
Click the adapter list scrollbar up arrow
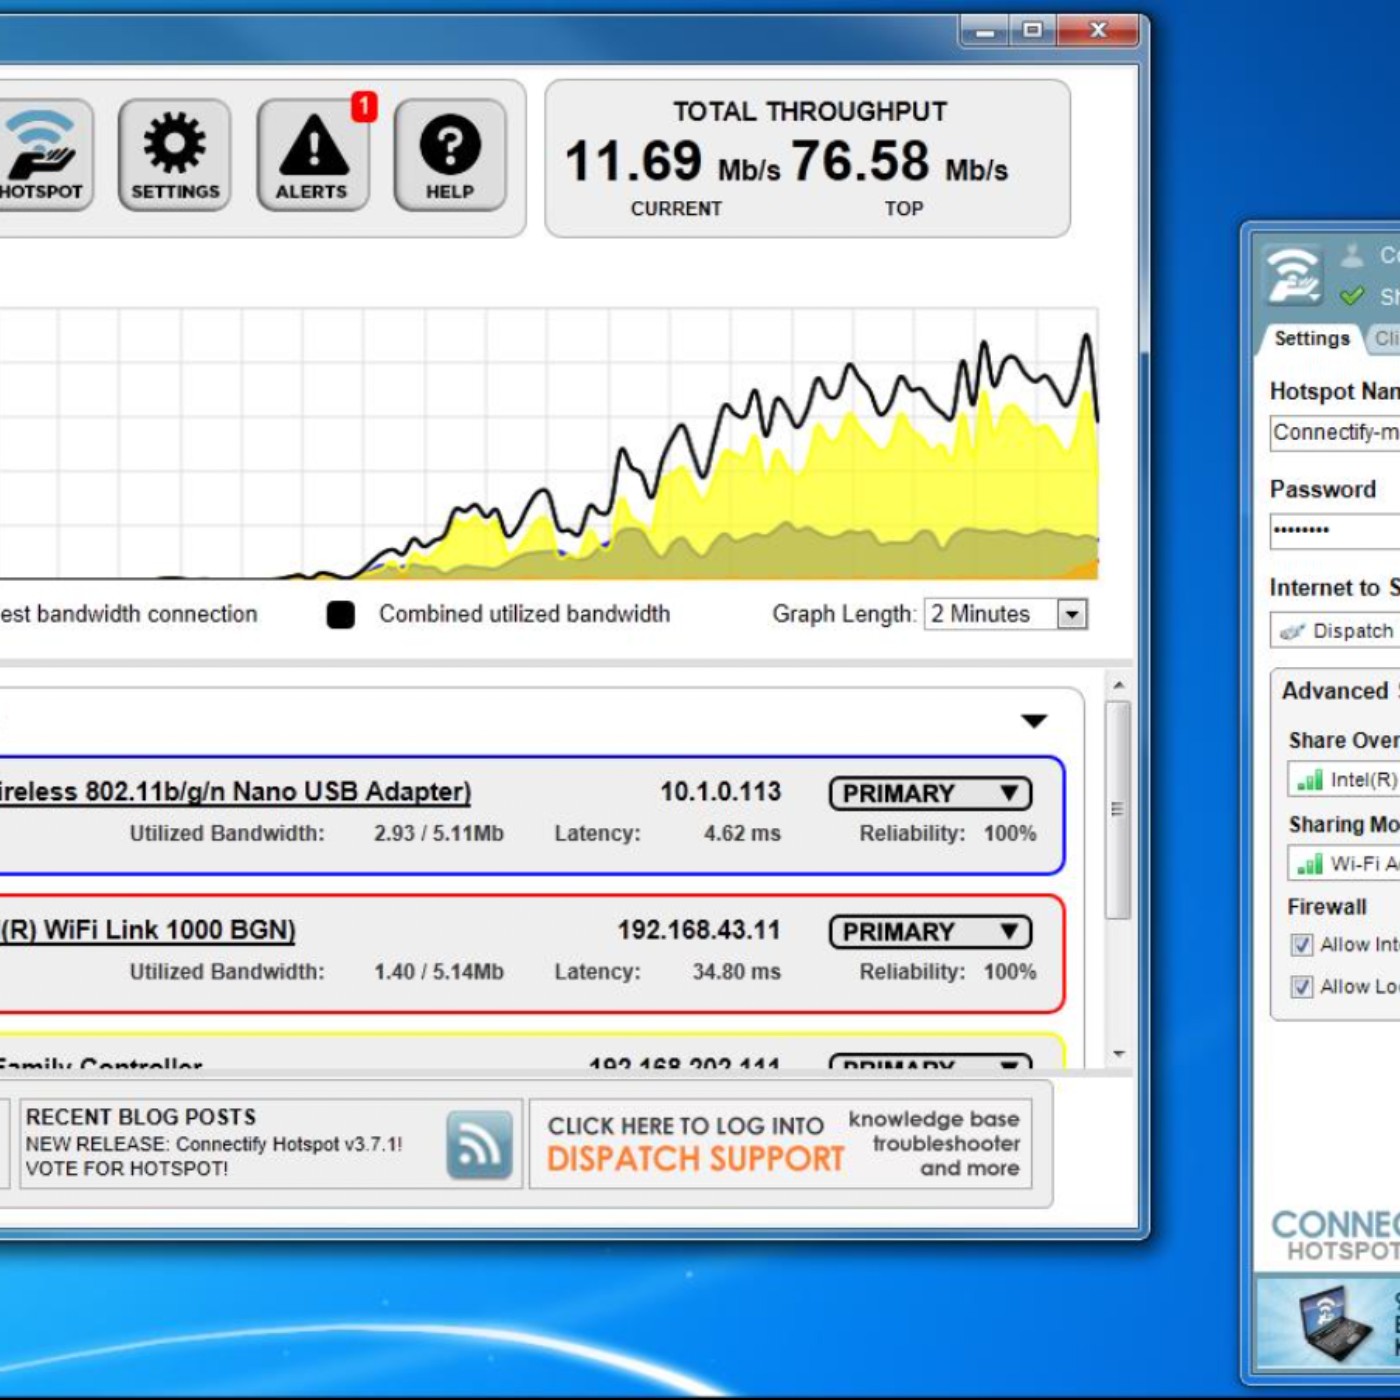[1119, 685]
